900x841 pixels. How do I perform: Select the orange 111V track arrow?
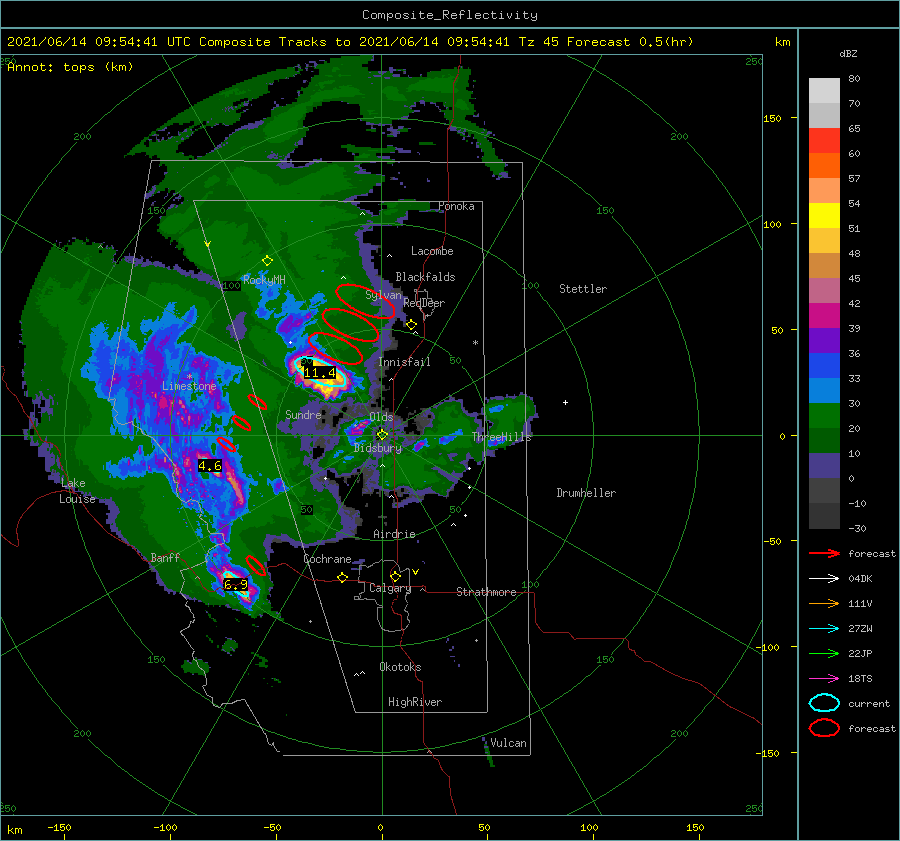(x=824, y=603)
